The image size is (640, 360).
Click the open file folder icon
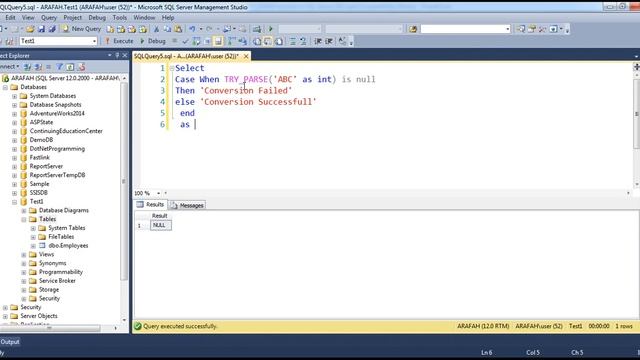(x=30, y=29)
